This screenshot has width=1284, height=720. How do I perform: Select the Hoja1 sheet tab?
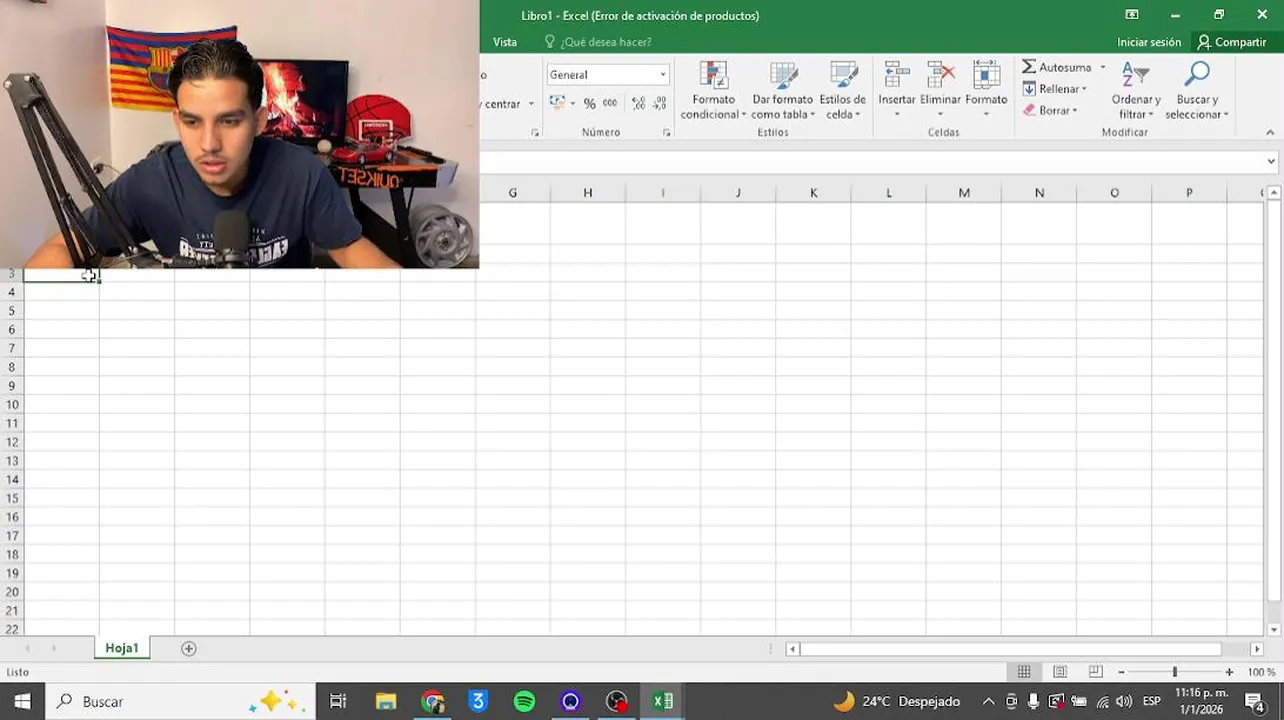(122, 649)
